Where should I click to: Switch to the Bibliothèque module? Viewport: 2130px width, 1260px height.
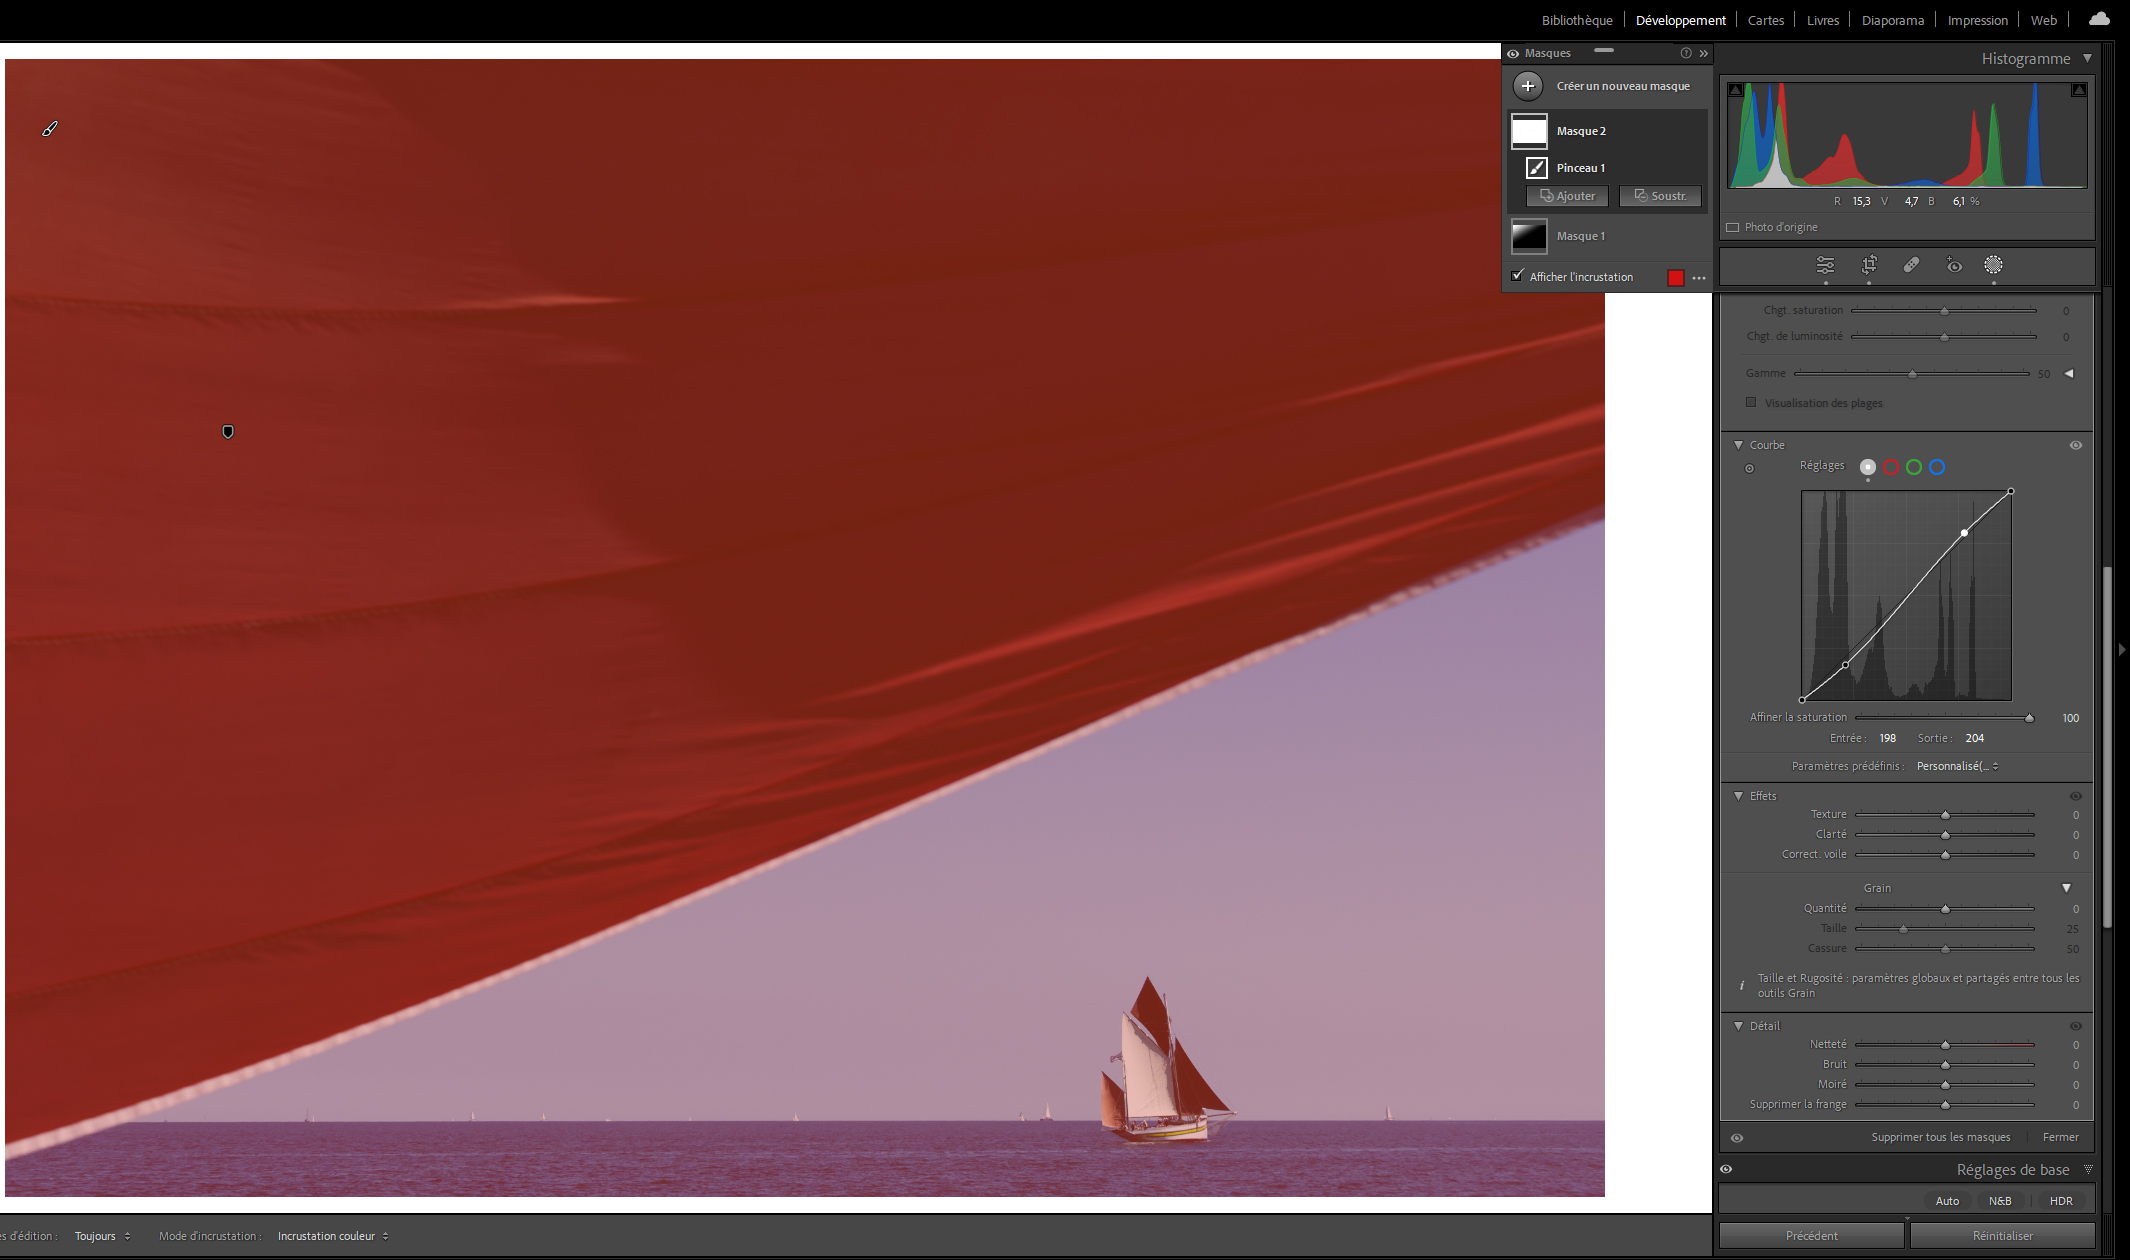(x=1576, y=20)
